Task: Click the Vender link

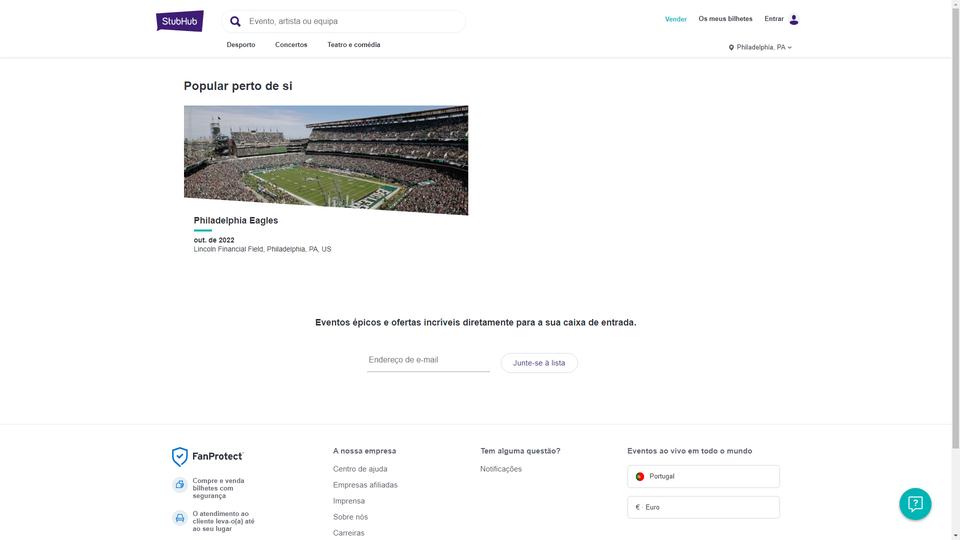Action: (675, 20)
